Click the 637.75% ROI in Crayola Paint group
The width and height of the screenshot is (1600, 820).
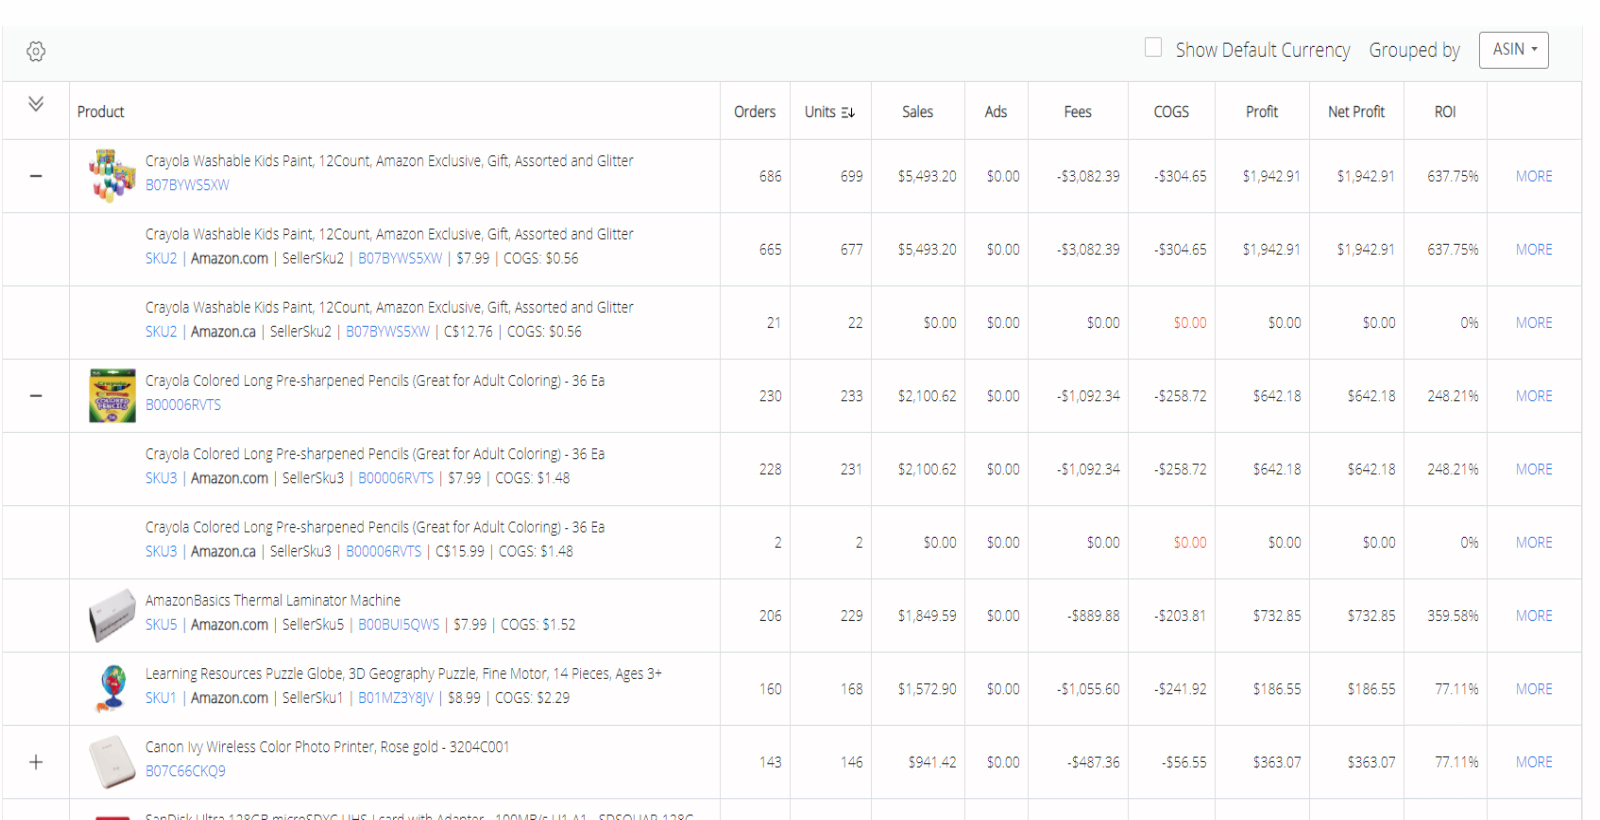click(x=1452, y=176)
